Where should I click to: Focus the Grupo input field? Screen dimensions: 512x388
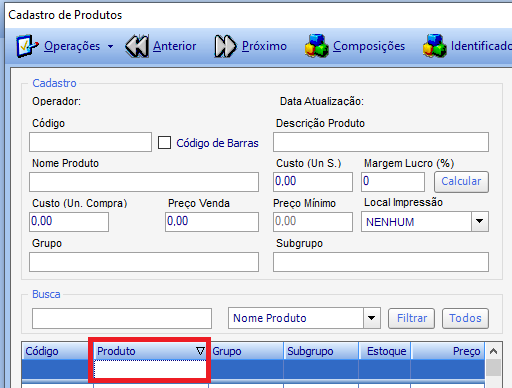coord(144,262)
